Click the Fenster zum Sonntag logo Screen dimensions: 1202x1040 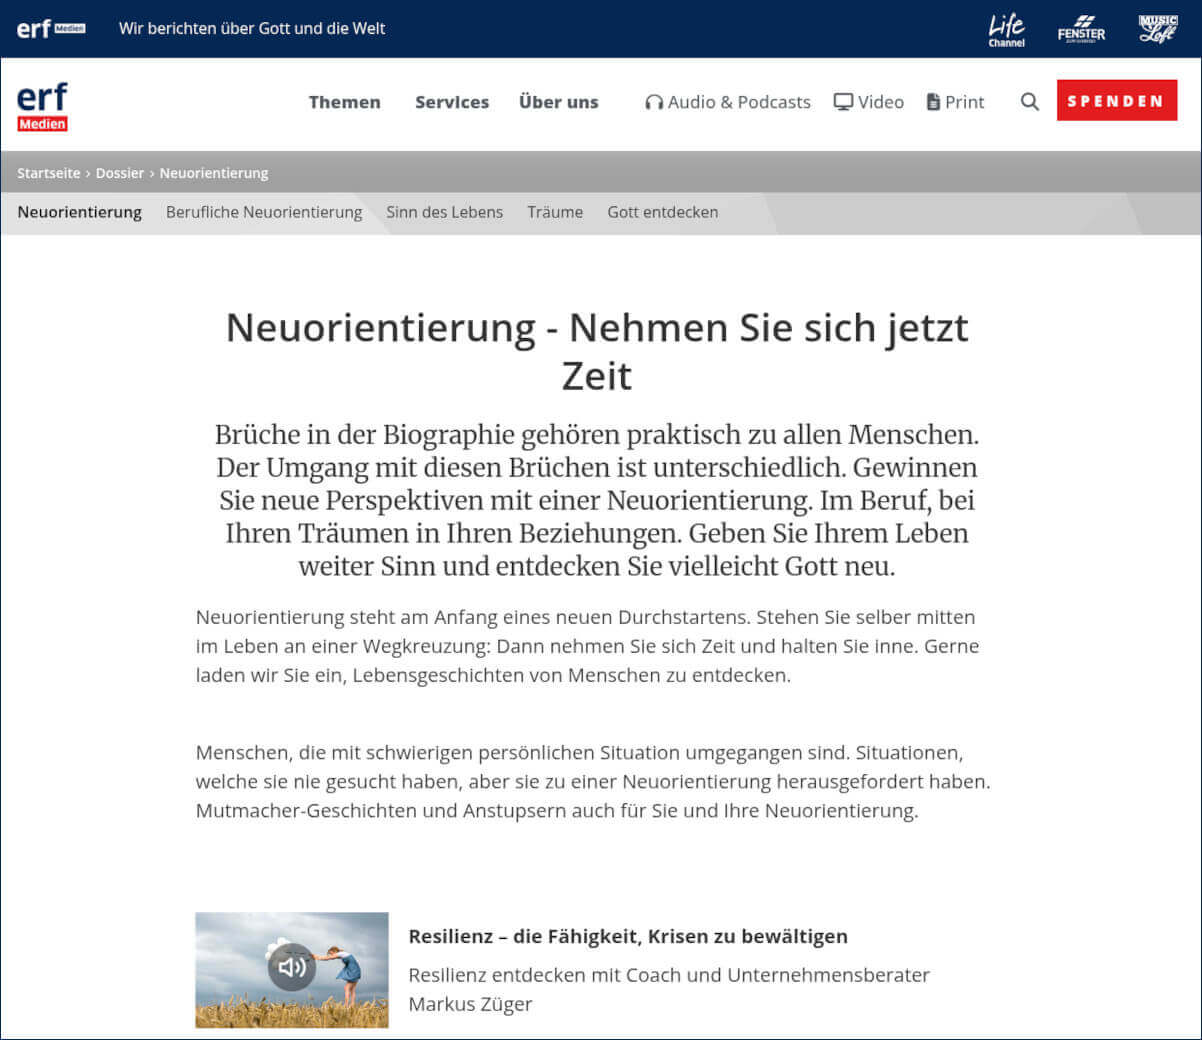tap(1081, 29)
